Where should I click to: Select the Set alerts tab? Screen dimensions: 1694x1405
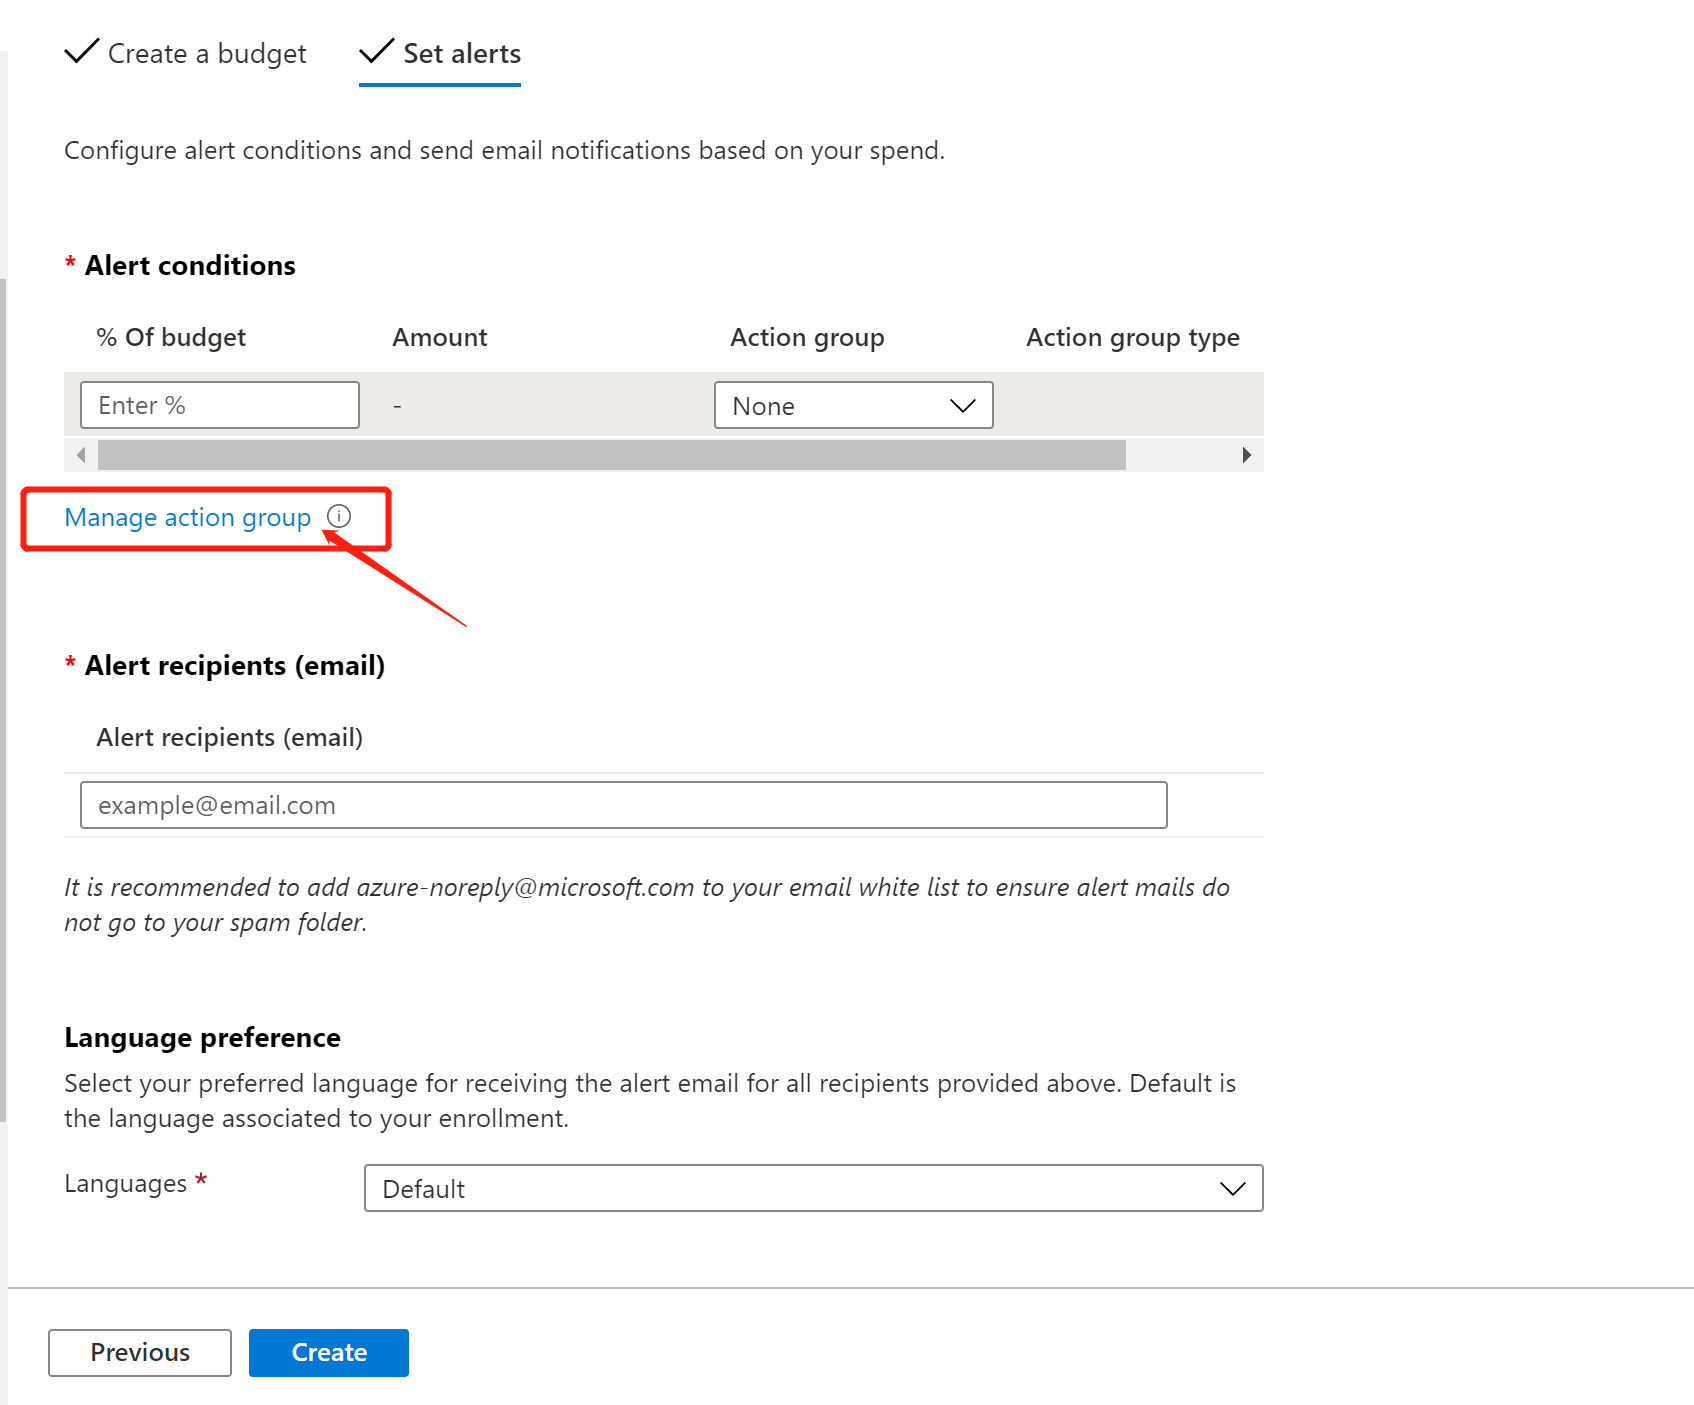click(x=440, y=53)
